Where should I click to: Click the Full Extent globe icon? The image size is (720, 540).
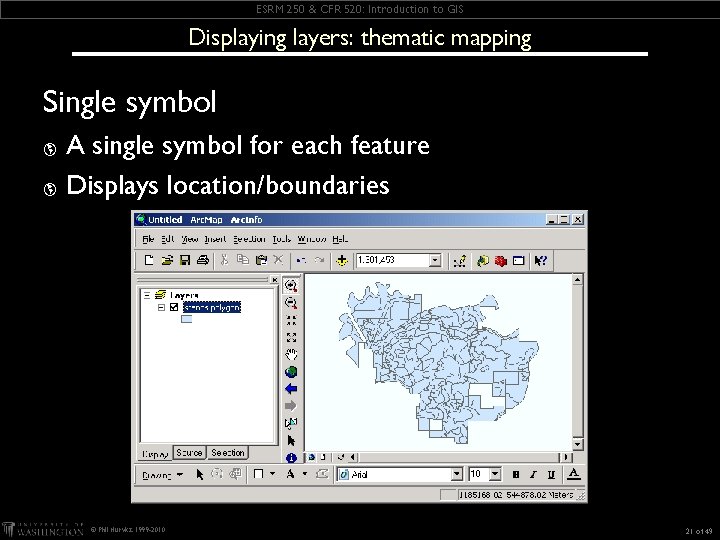tap(291, 372)
